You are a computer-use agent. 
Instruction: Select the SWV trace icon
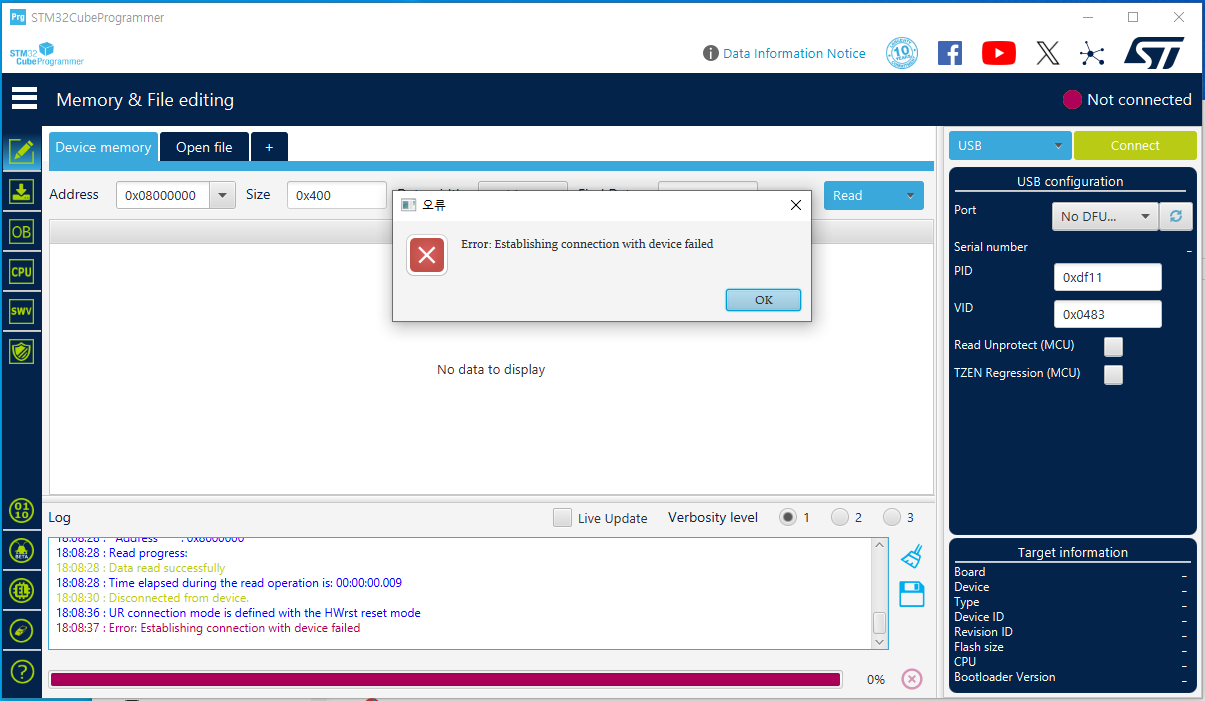click(x=22, y=311)
